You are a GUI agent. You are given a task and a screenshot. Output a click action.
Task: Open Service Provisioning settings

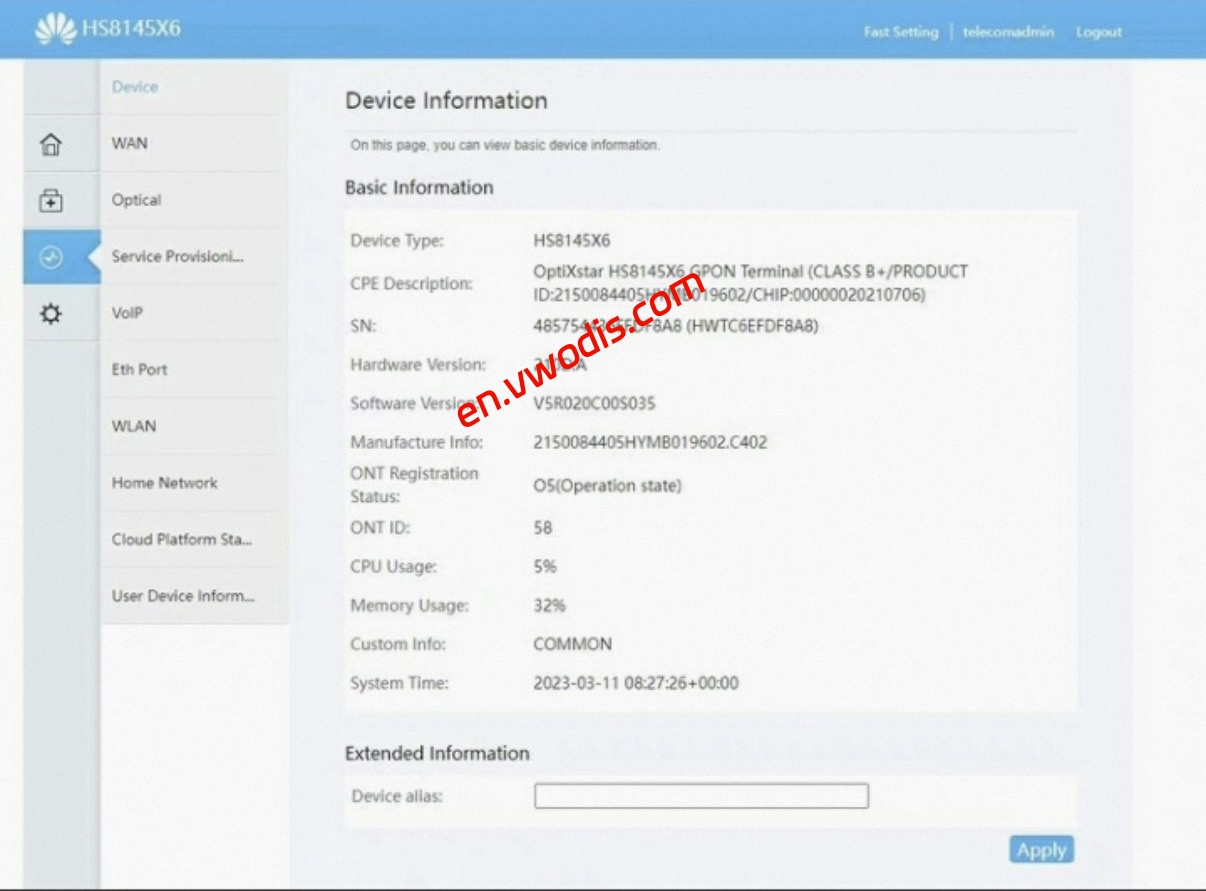176,256
